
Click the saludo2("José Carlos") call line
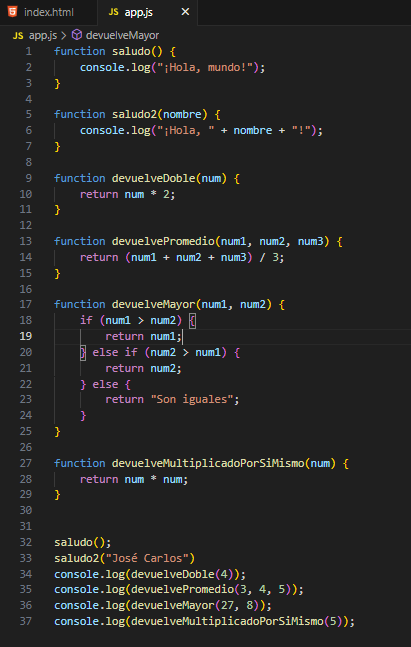(x=124, y=558)
